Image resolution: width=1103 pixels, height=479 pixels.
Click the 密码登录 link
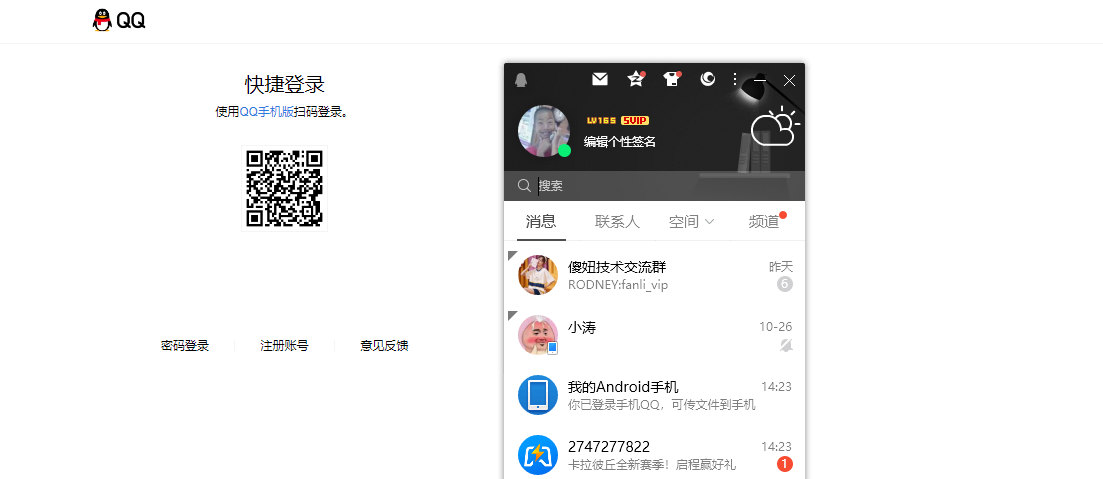pyautogui.click(x=185, y=346)
